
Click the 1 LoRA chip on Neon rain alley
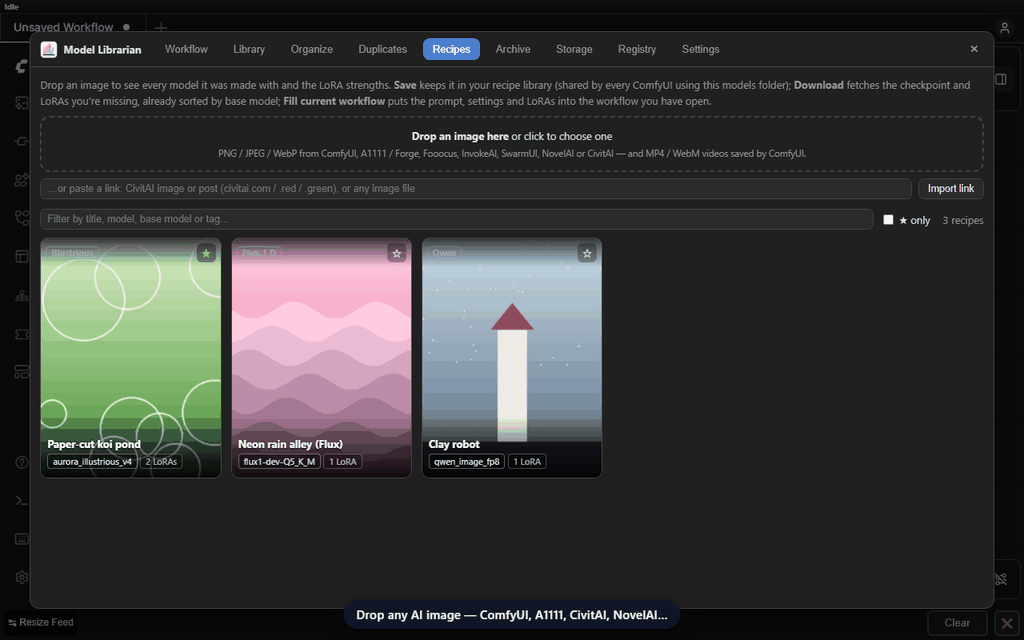342,462
